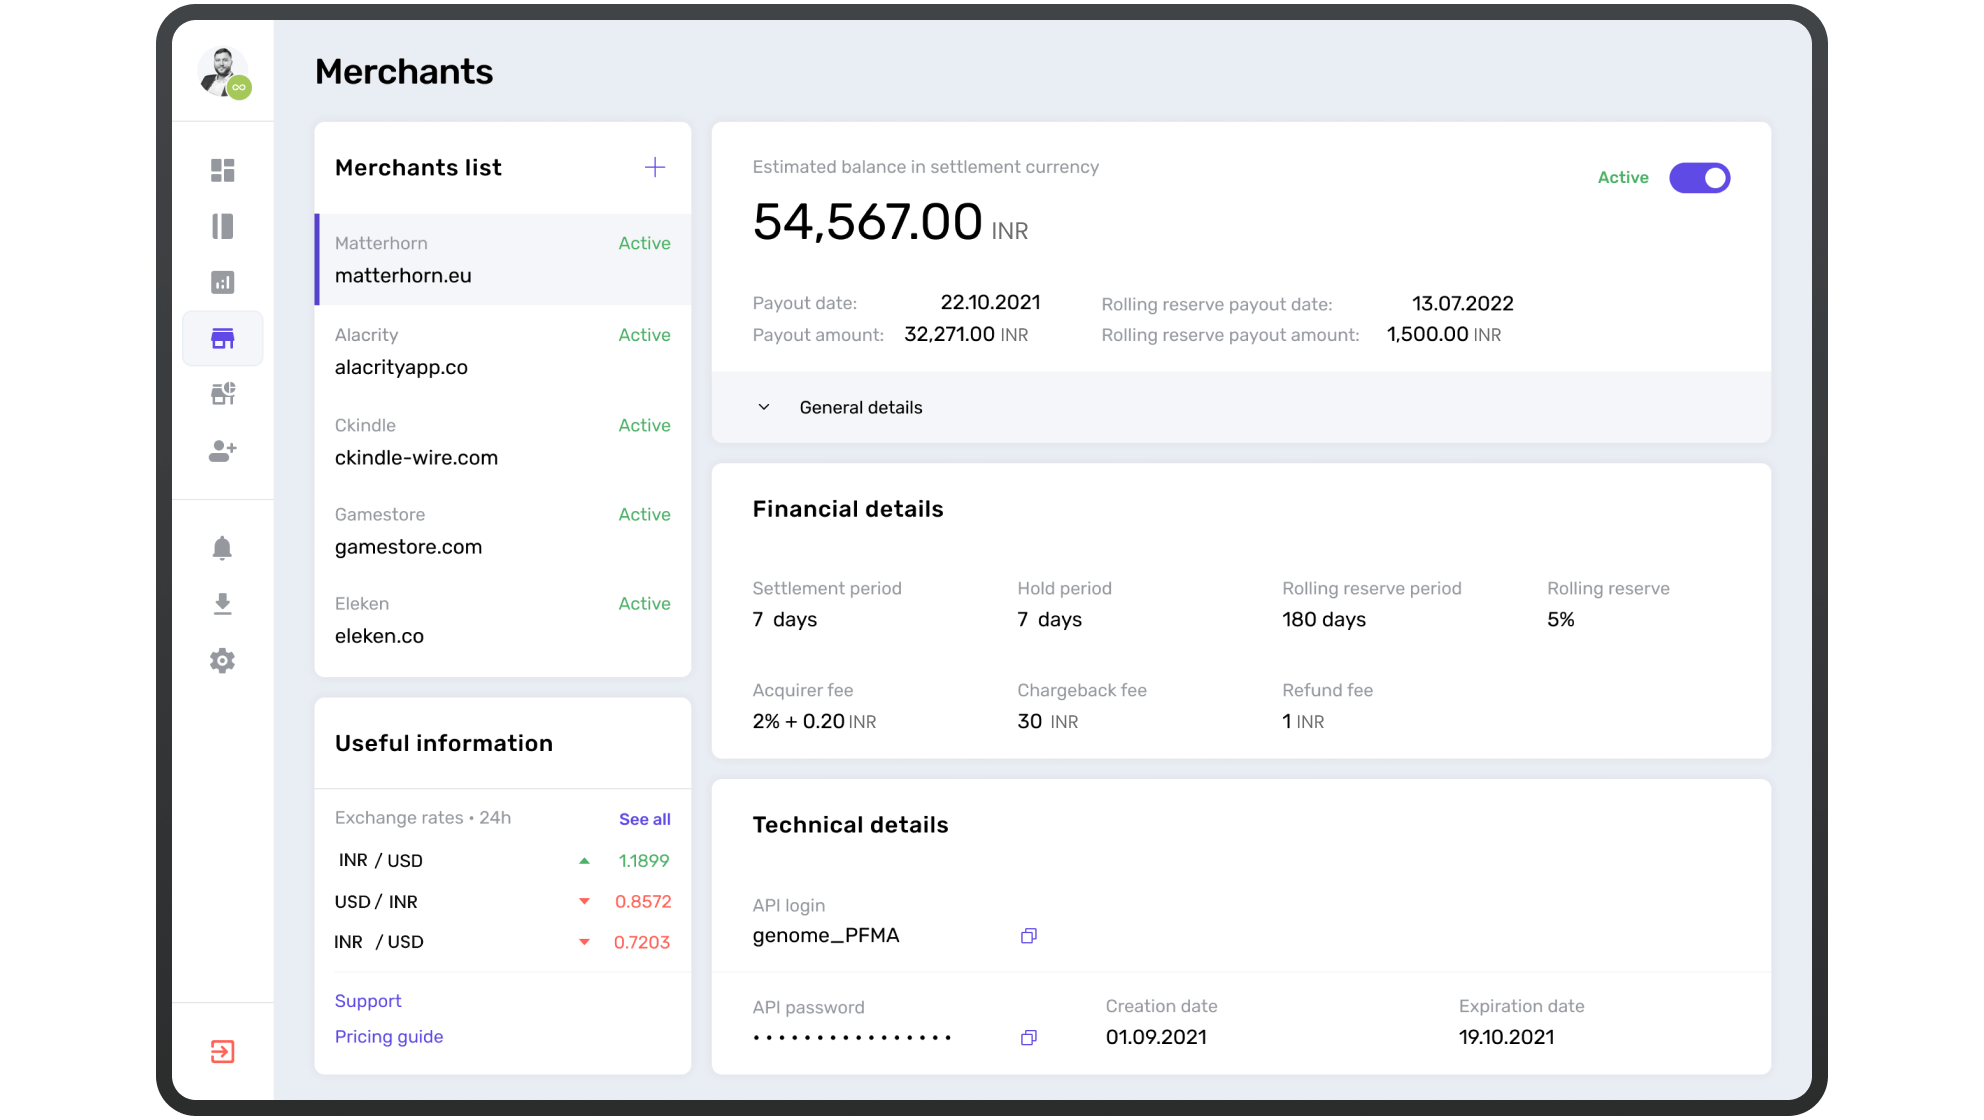This screenshot has width=1984, height=1120.
Task: Add a new merchant with plus icon
Action: (655, 167)
